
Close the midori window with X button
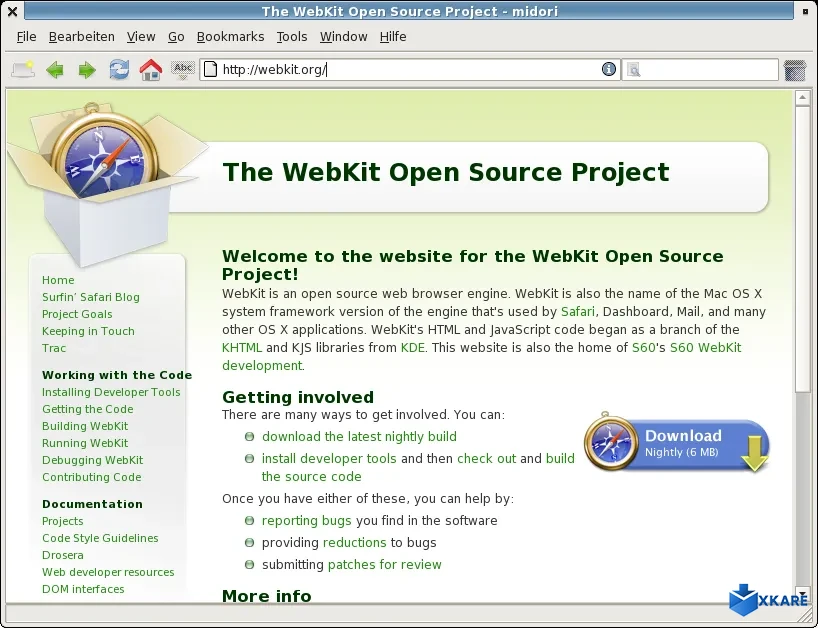[x=13, y=11]
